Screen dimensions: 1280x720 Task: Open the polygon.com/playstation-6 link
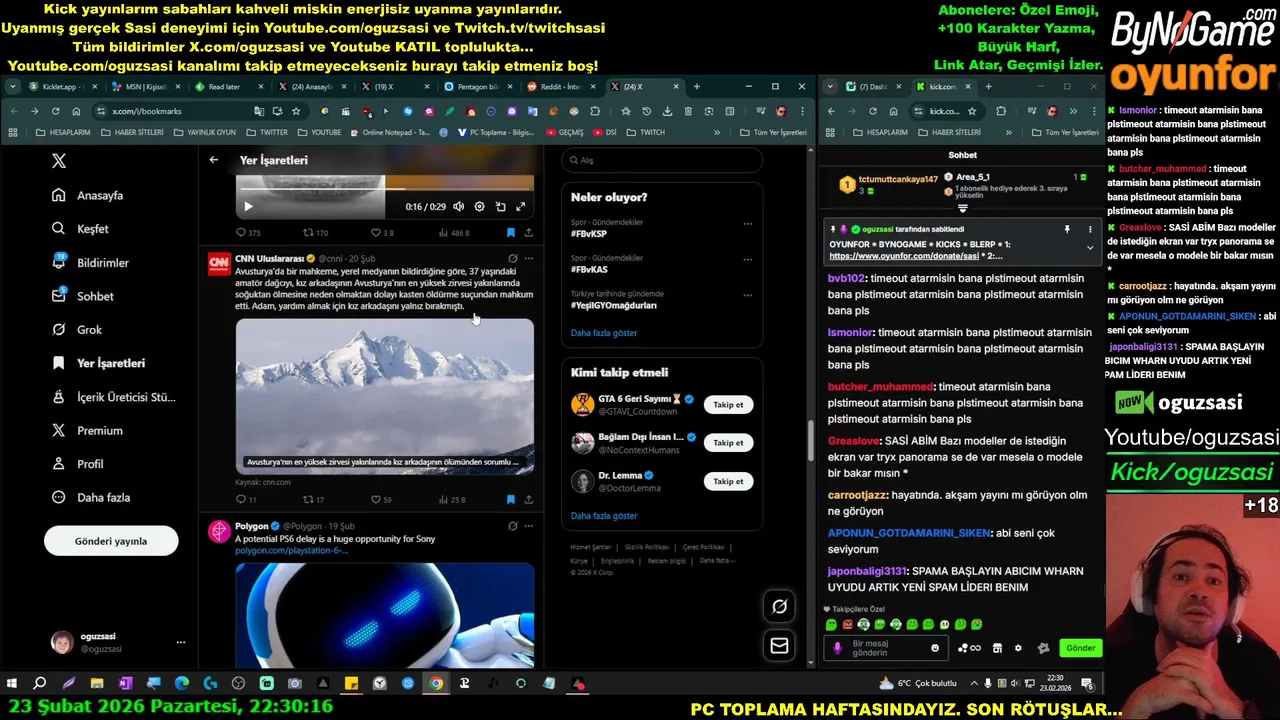click(291, 550)
